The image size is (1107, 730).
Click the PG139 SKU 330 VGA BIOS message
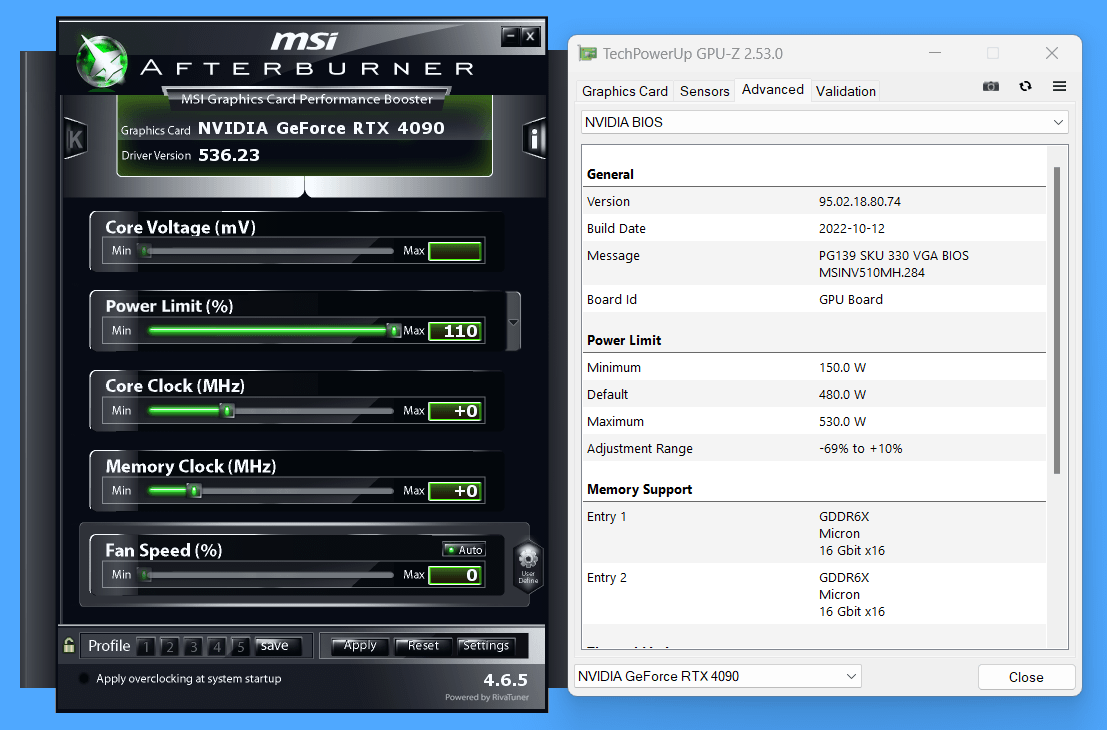point(893,263)
